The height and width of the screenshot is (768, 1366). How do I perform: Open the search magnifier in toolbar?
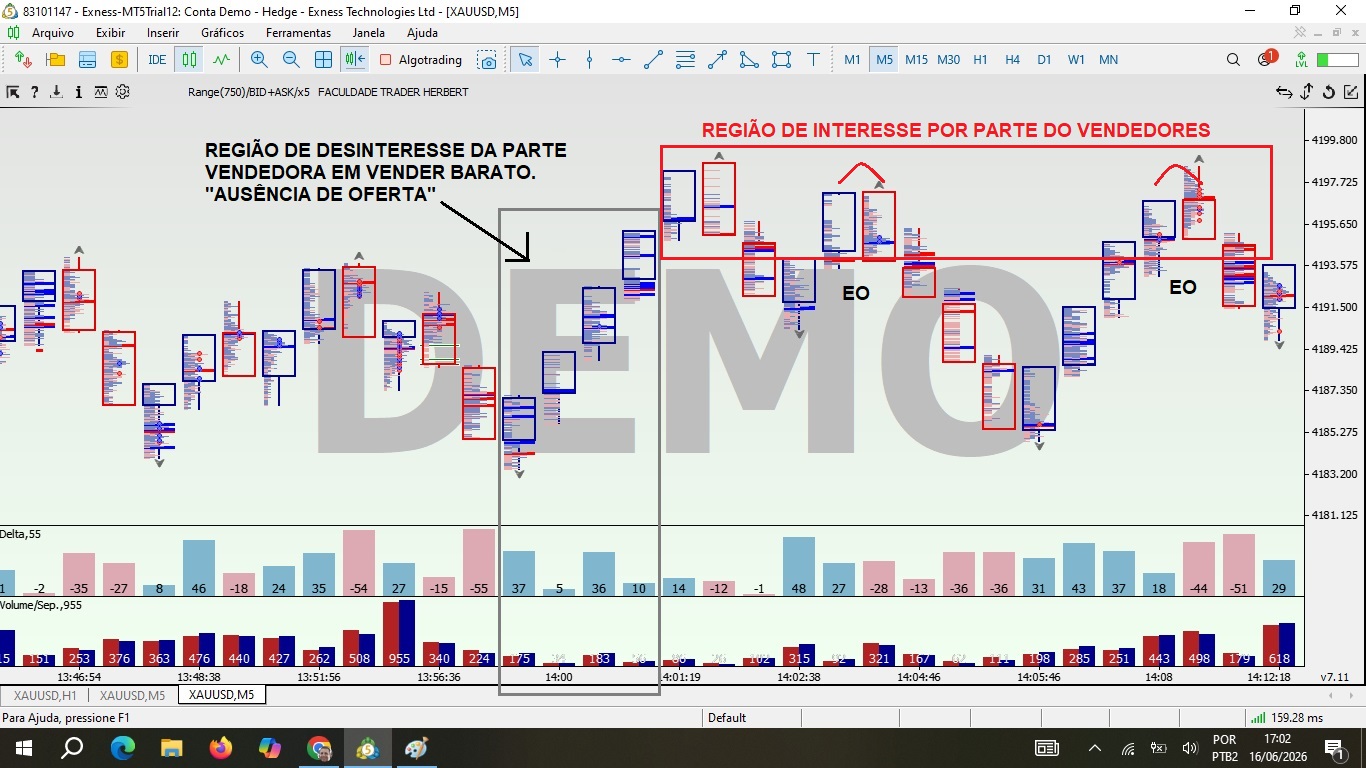(x=1233, y=60)
